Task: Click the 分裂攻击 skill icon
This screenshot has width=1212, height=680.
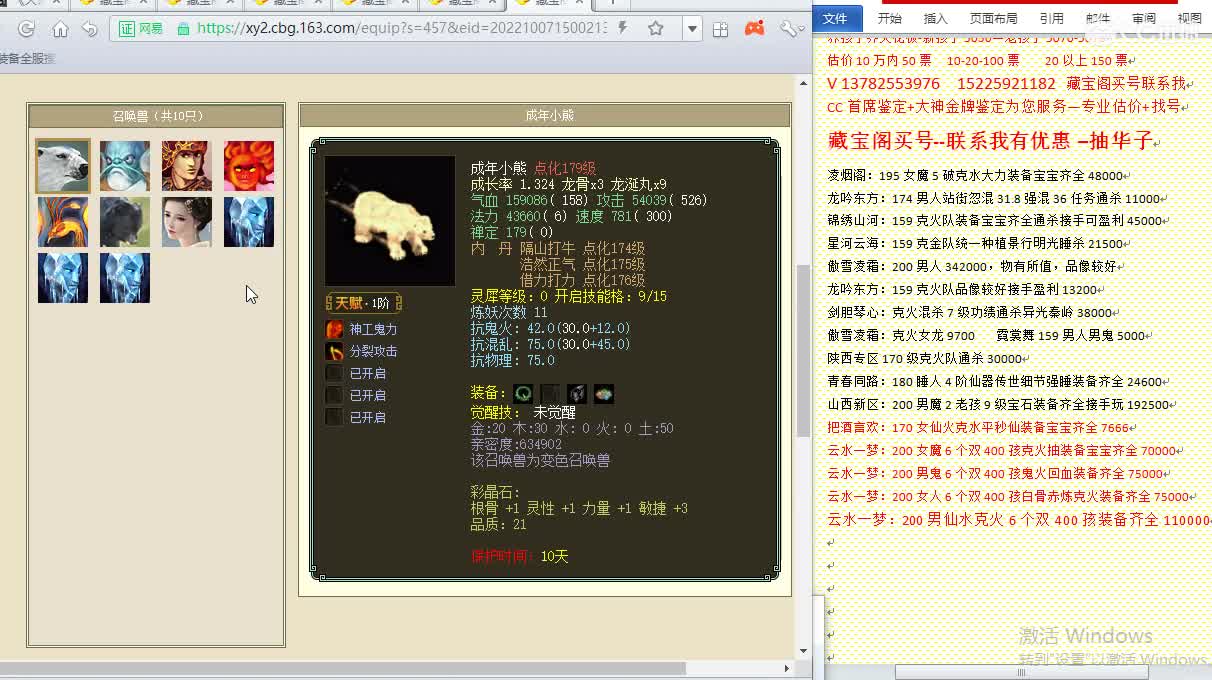Action: tap(334, 351)
